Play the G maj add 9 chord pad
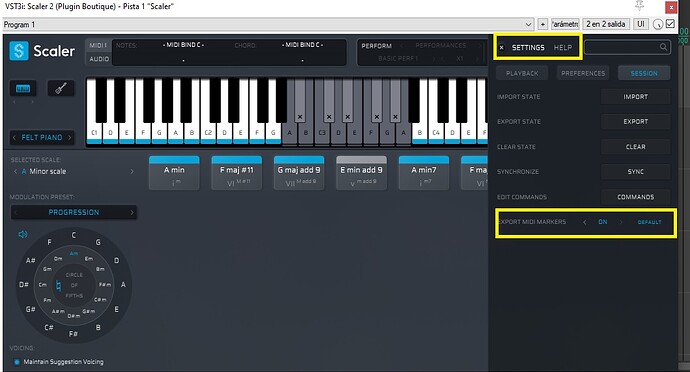Viewport: 690px width, 372px height. click(x=299, y=173)
